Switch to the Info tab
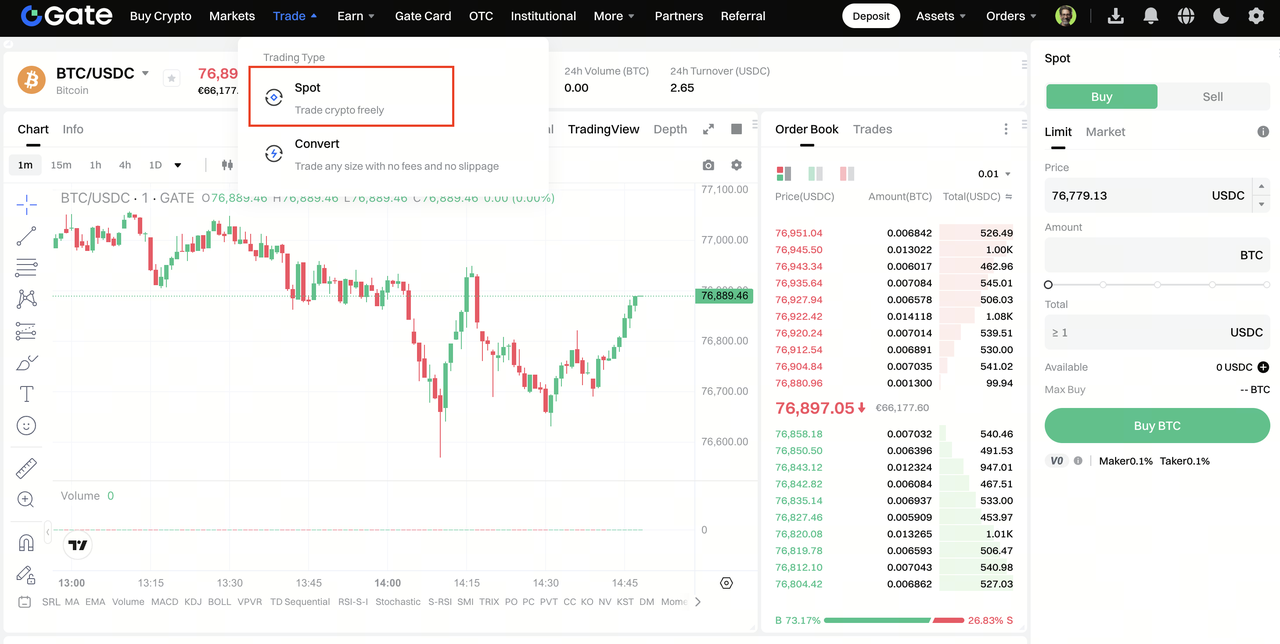1280x644 pixels. pyautogui.click(x=73, y=129)
